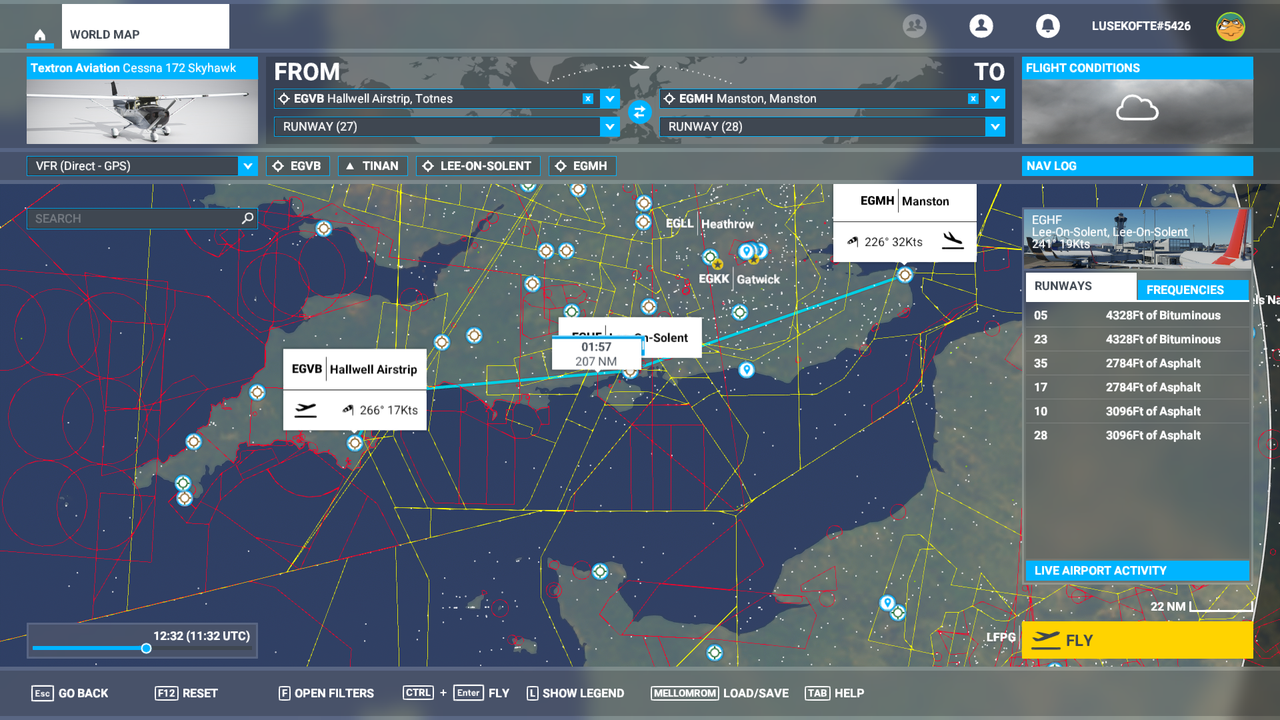Select the Cessna 172 Skyhawk aircraft thumbnail
Screen dimensions: 1280x720
point(142,112)
